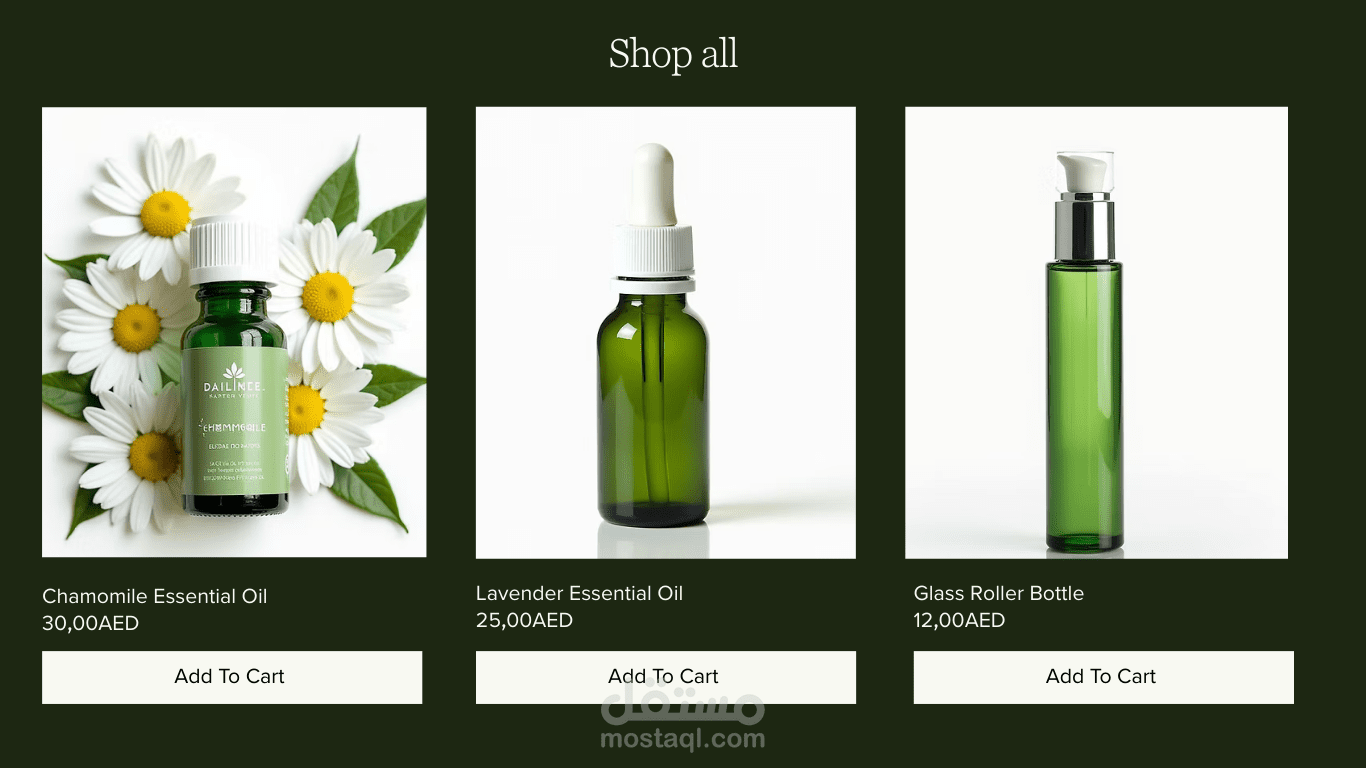Open the Glass Roller Bottle product image
This screenshot has width=1366, height=768.
(x=1096, y=332)
